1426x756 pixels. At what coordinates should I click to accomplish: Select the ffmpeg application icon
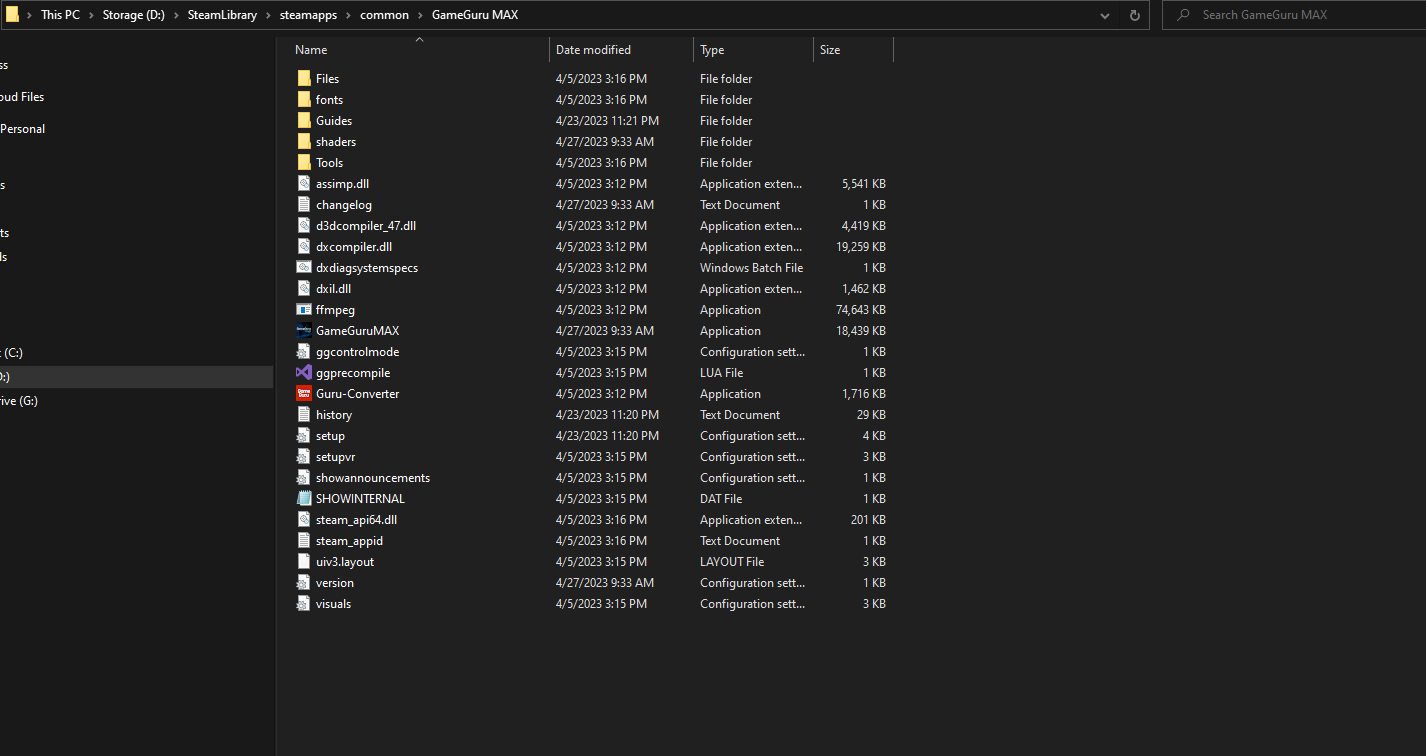305,309
